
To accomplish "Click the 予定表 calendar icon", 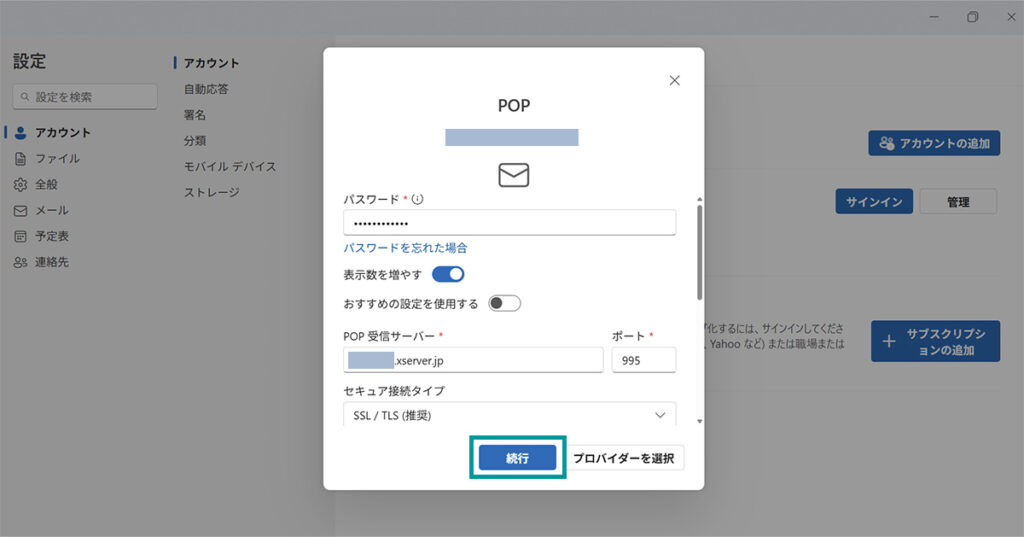I will [20, 236].
